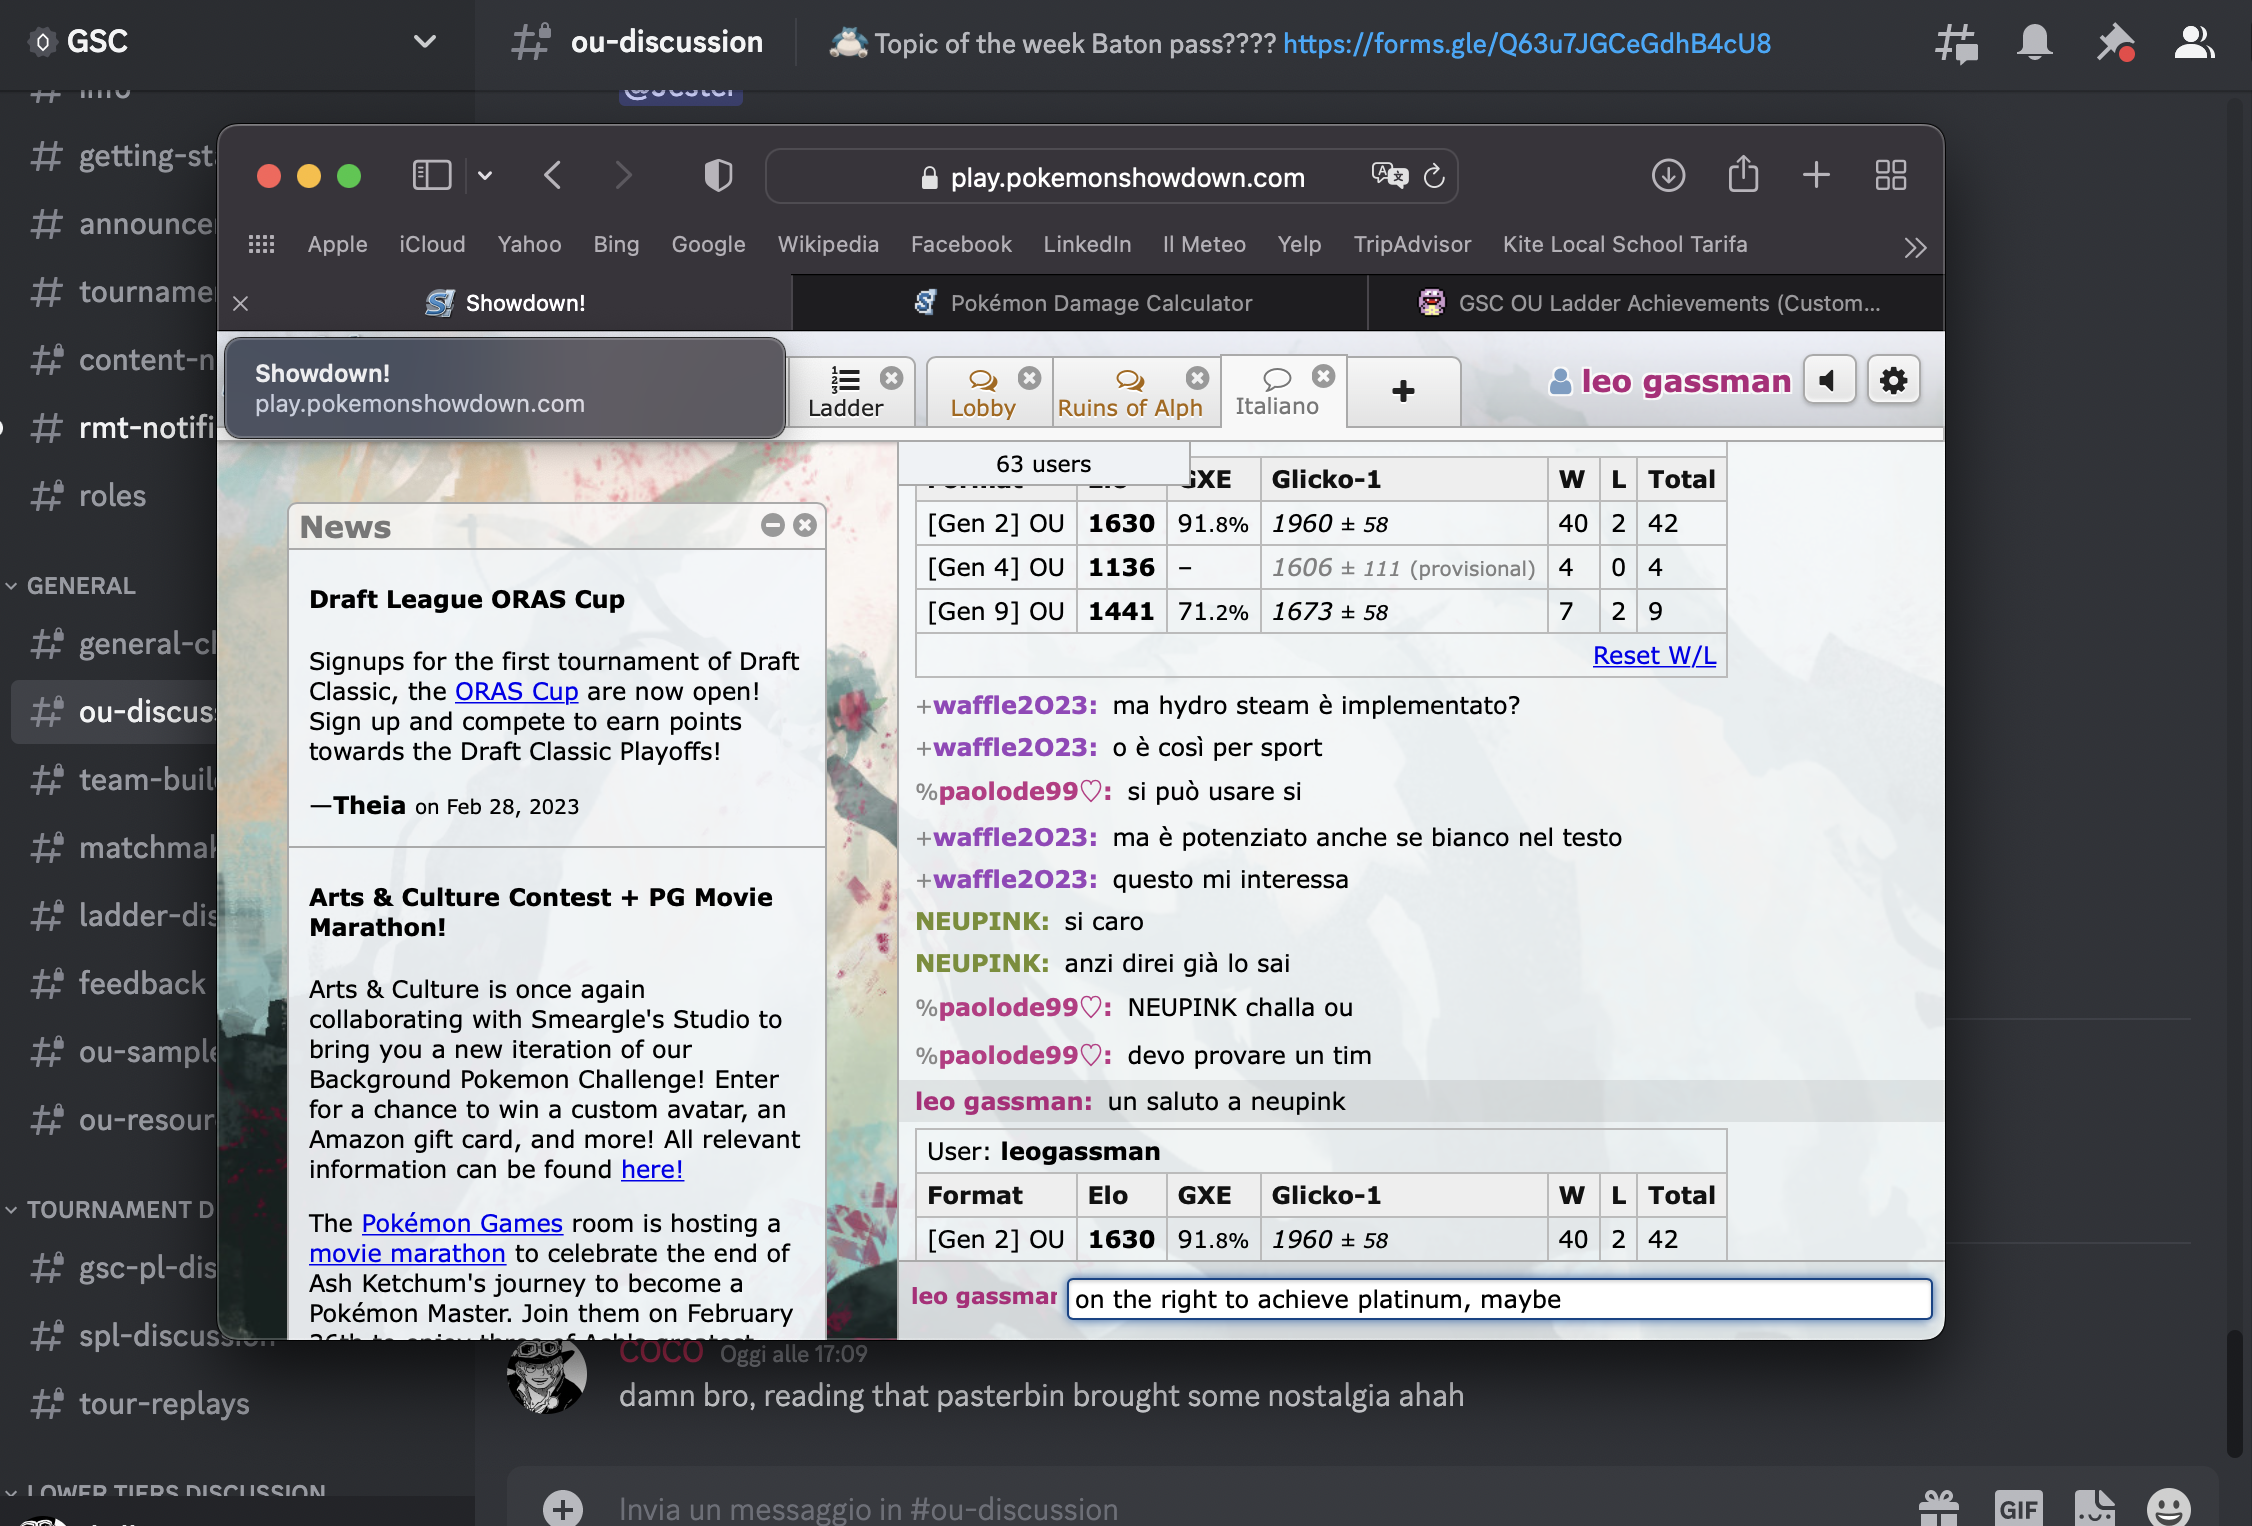2252x1526 pixels.
Task: Open Safari downloads
Action: click(1668, 176)
